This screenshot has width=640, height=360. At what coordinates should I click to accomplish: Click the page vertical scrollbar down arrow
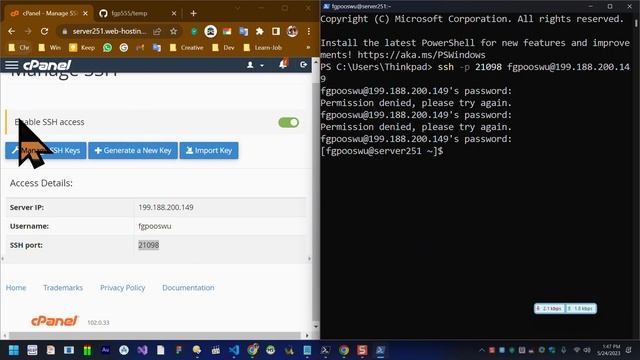click(316, 326)
